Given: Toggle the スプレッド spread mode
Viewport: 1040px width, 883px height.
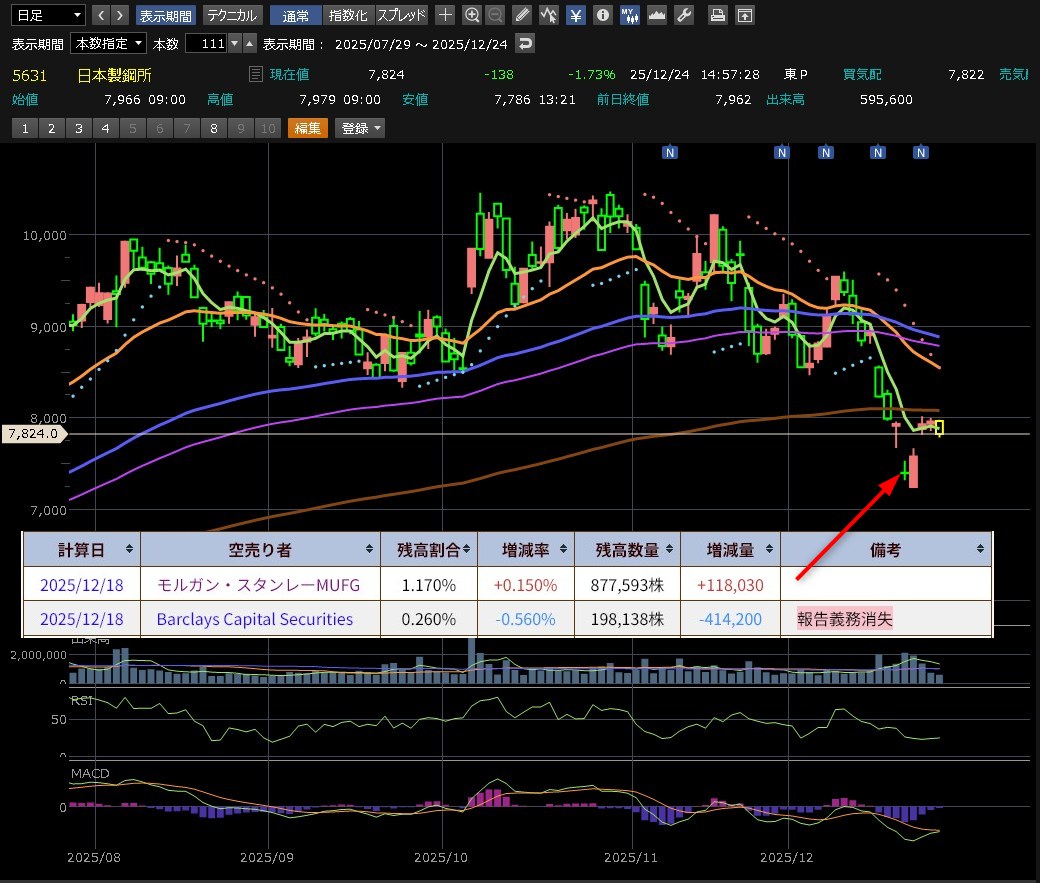Looking at the screenshot, I should point(402,15).
